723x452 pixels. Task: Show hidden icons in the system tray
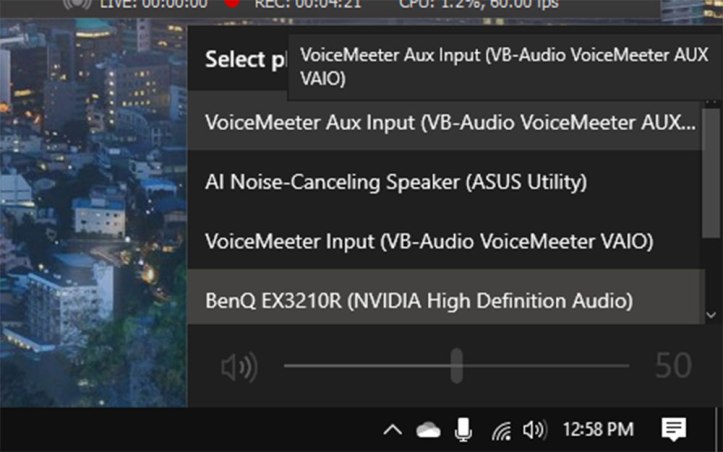(x=392, y=430)
